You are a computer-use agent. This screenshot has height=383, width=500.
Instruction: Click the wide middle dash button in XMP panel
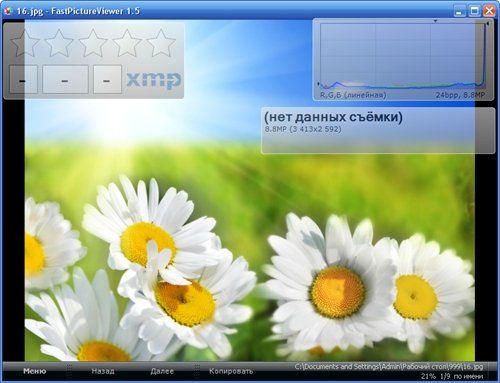click(x=65, y=79)
